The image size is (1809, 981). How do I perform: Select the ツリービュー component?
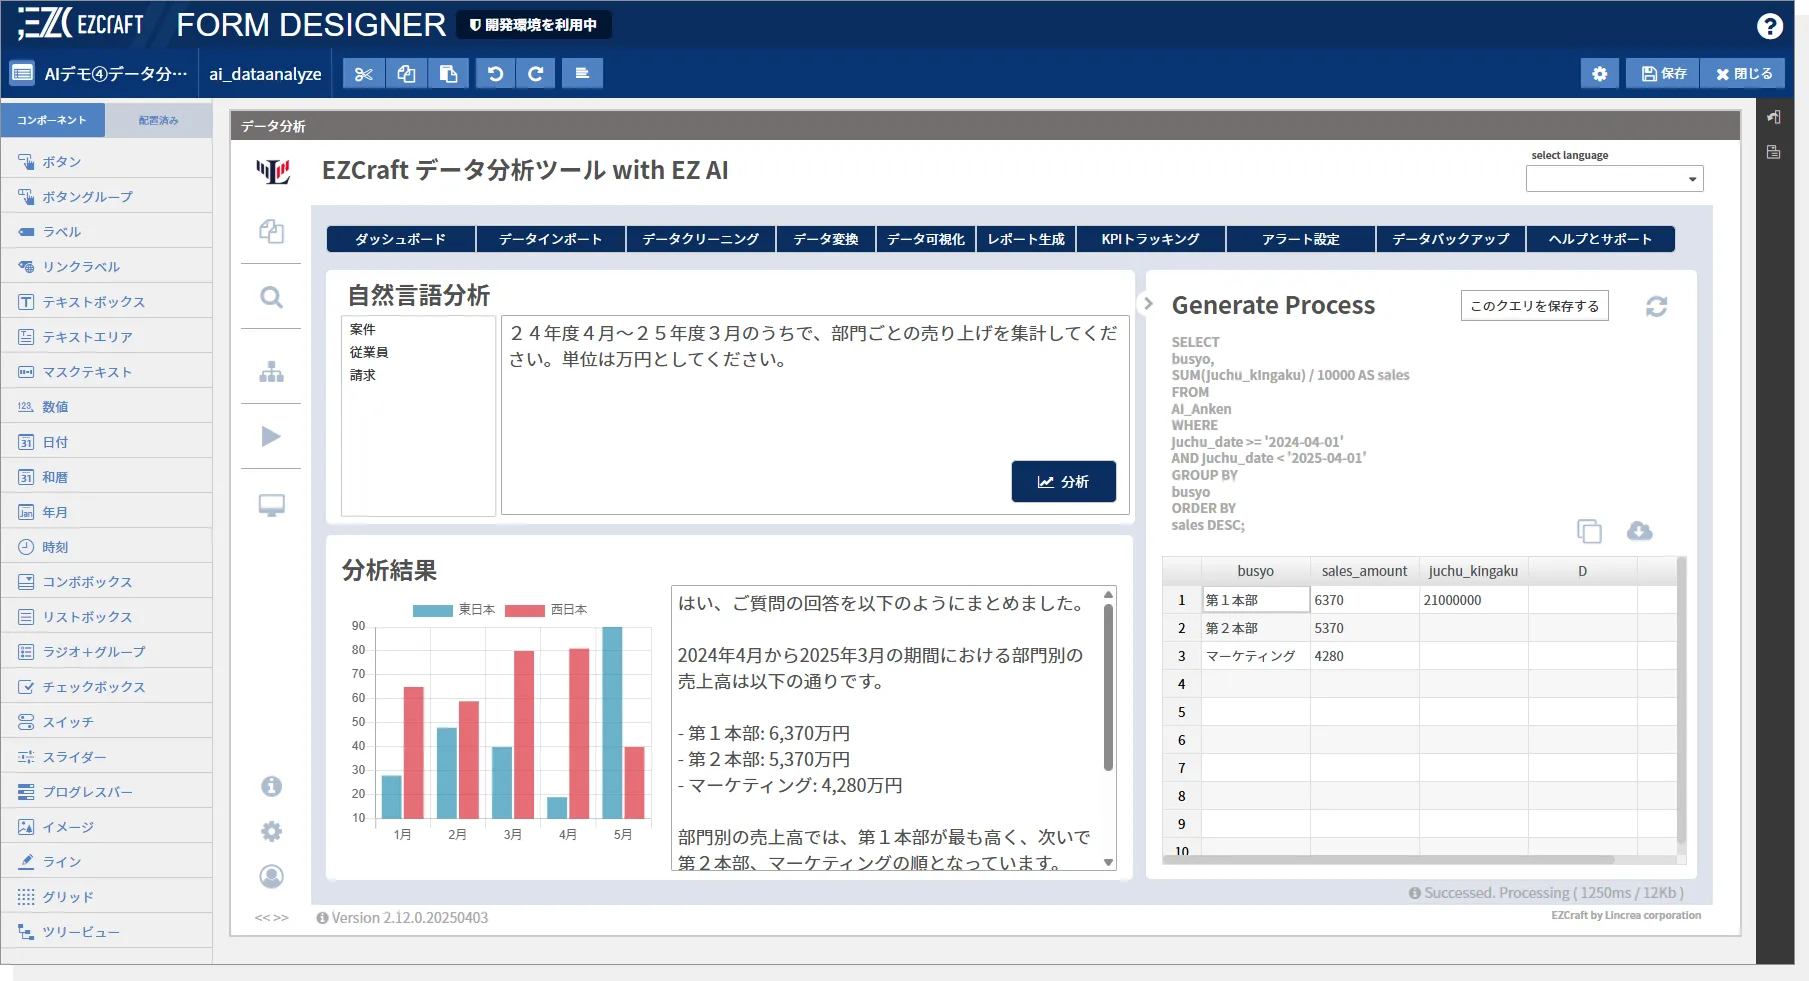[x=106, y=932]
